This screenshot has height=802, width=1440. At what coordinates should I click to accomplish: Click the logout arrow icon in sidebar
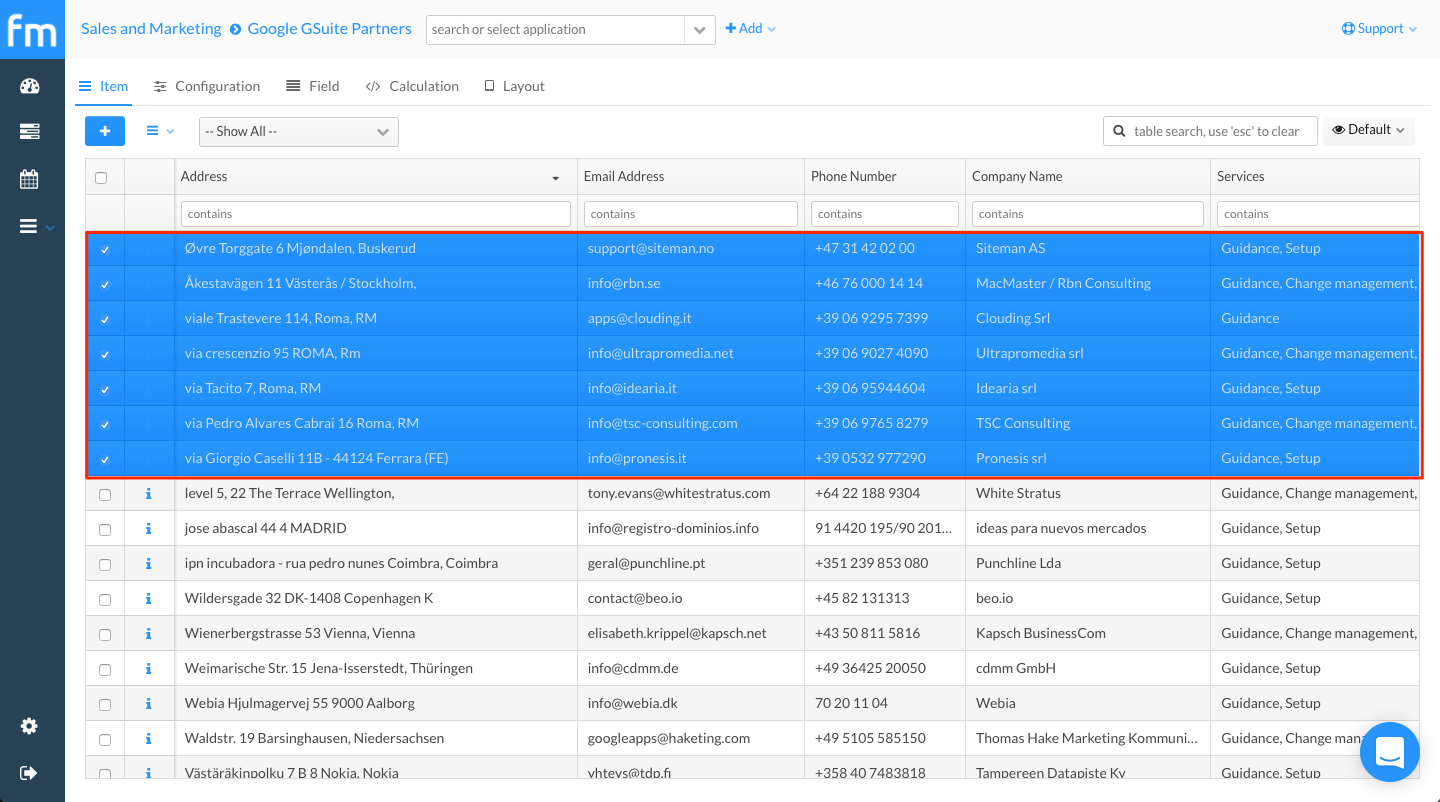click(x=29, y=772)
